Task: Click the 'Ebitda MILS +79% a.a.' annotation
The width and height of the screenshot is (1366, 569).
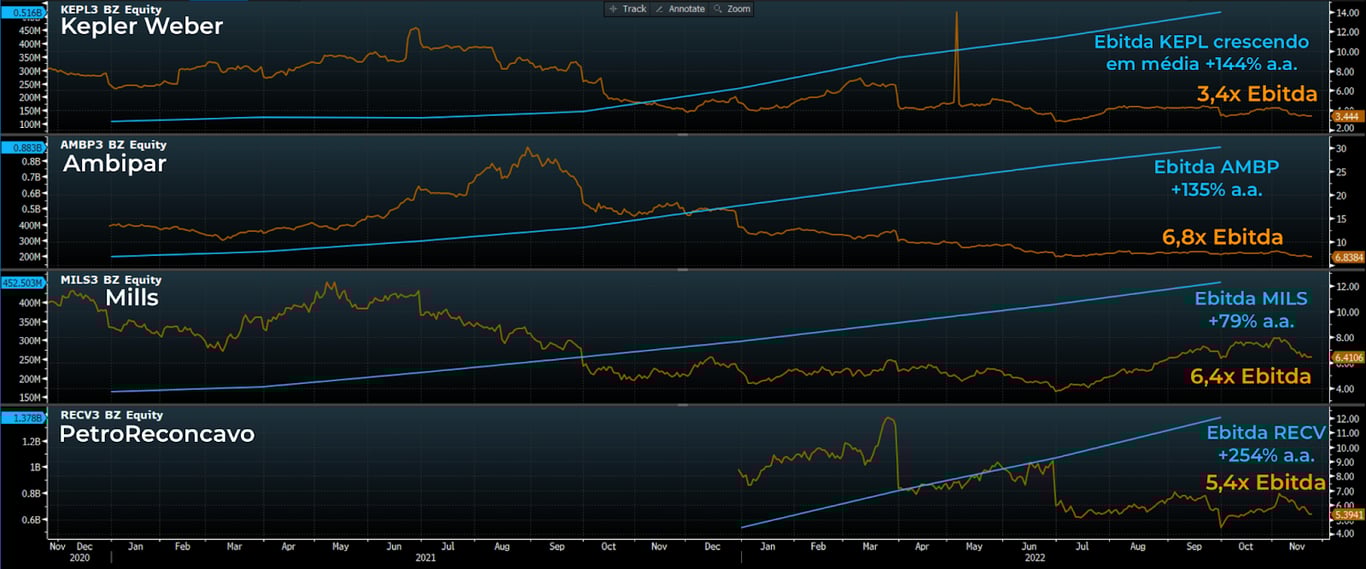Action: [1251, 310]
